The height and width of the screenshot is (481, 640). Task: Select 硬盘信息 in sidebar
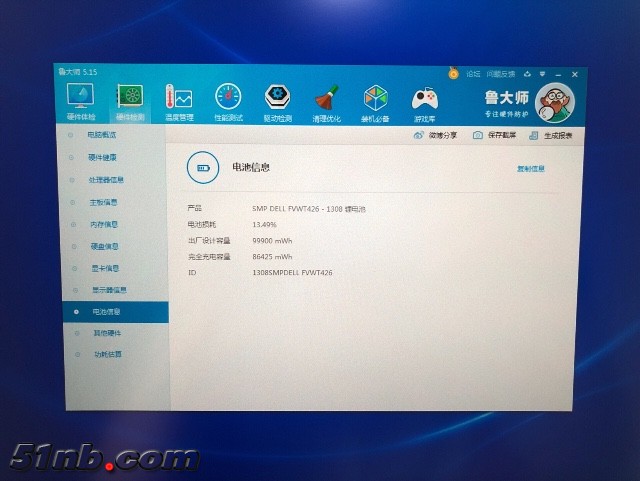pos(104,246)
